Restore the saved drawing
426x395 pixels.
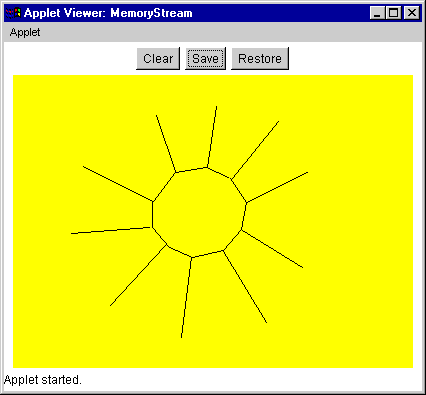260,59
